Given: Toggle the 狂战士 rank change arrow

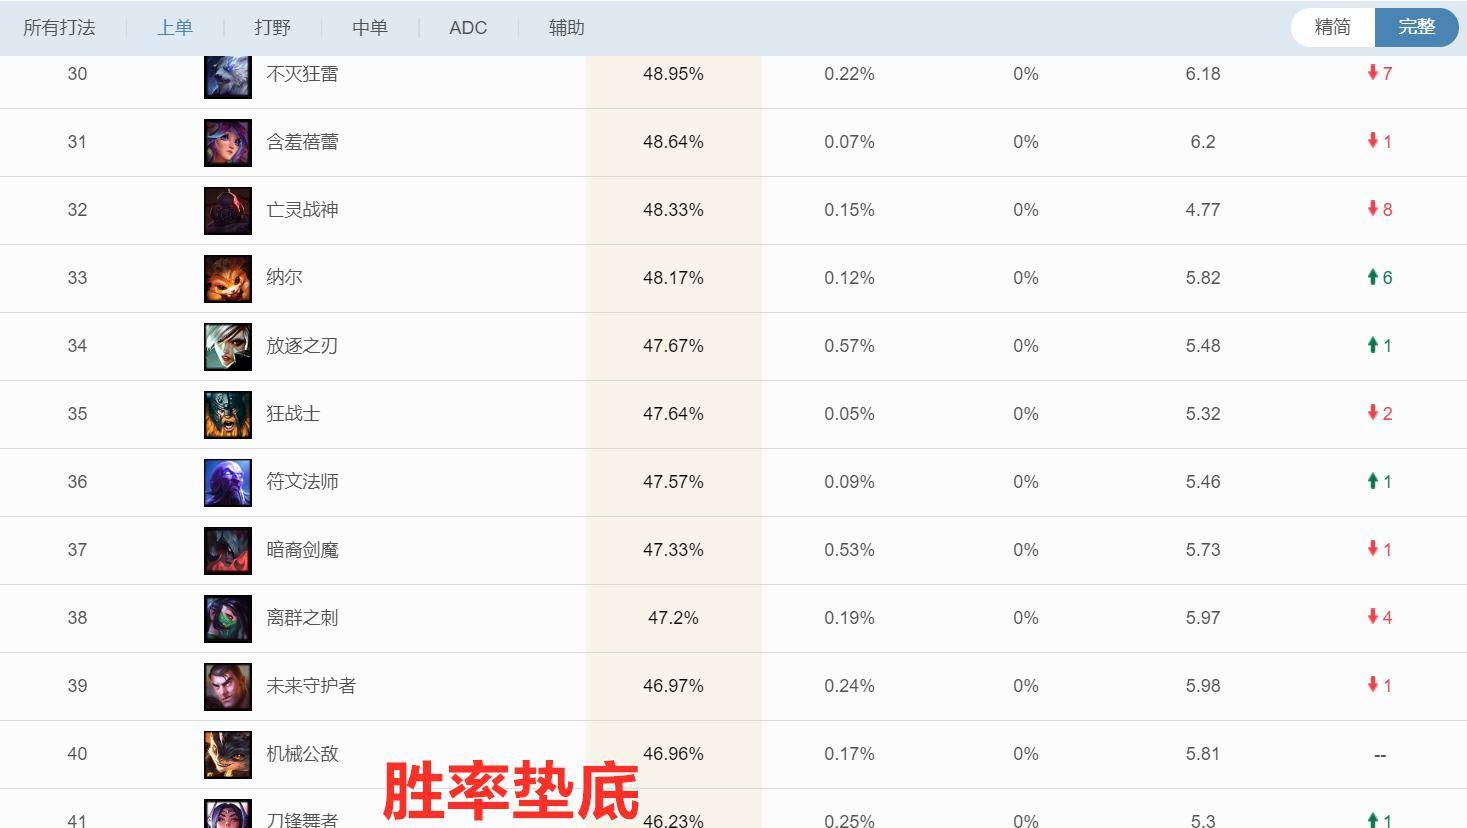Looking at the screenshot, I should [x=1377, y=413].
